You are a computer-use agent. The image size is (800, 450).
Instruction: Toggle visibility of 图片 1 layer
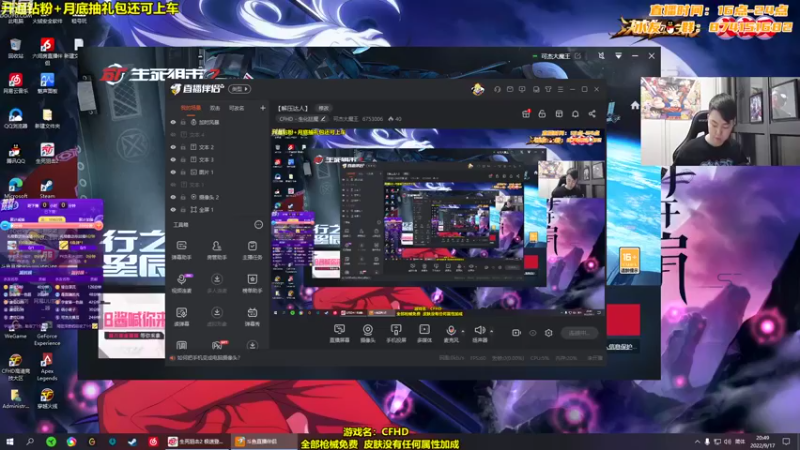[173, 172]
